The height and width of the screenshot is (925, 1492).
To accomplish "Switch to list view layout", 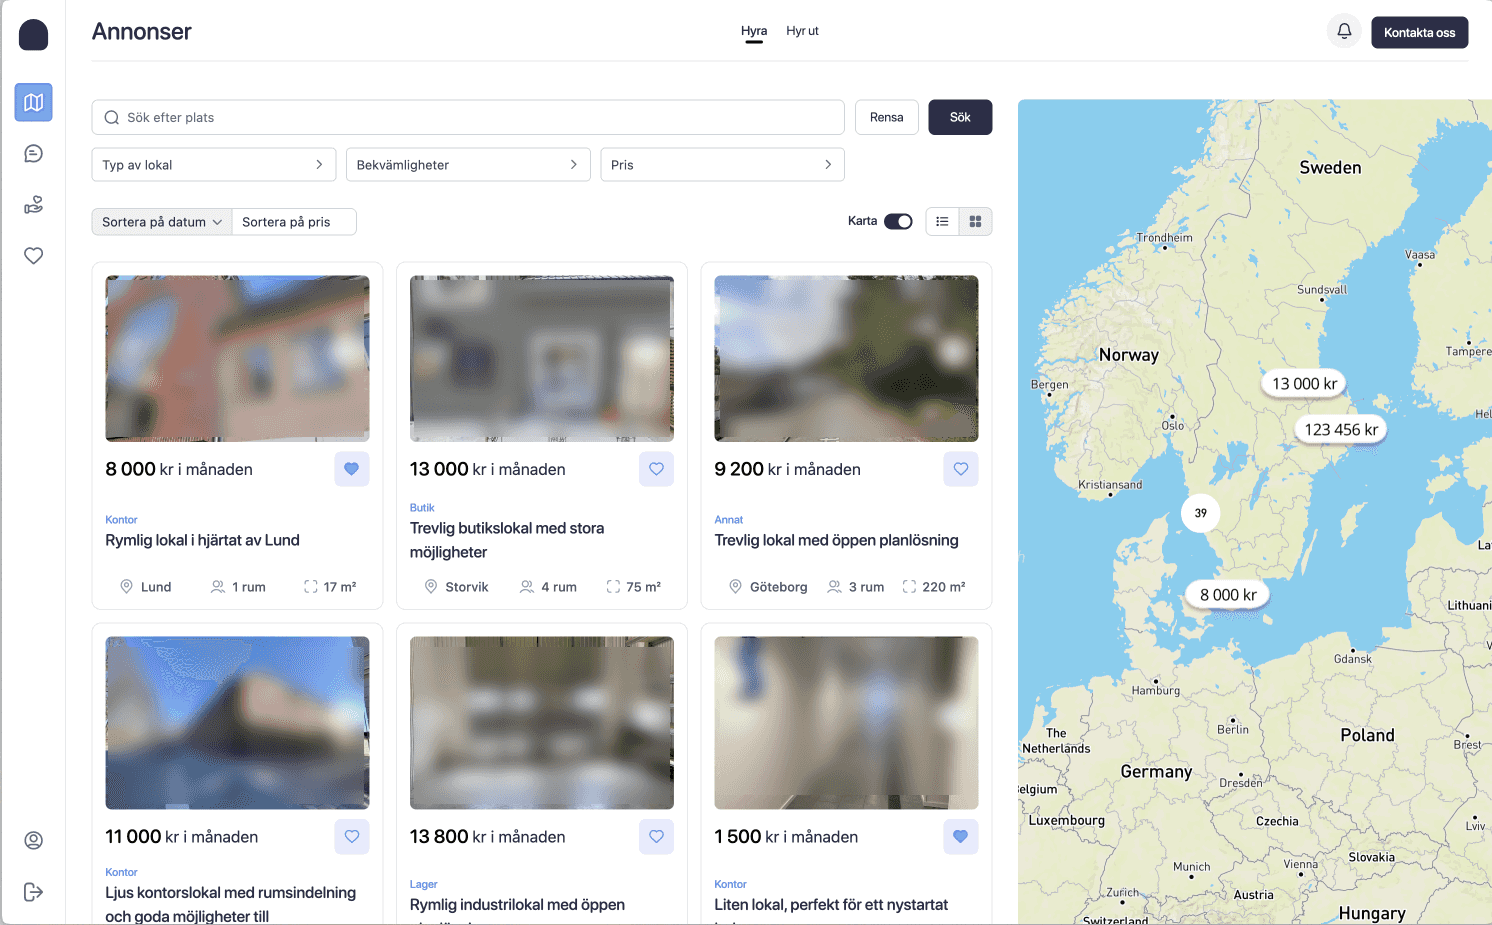I will point(942,222).
